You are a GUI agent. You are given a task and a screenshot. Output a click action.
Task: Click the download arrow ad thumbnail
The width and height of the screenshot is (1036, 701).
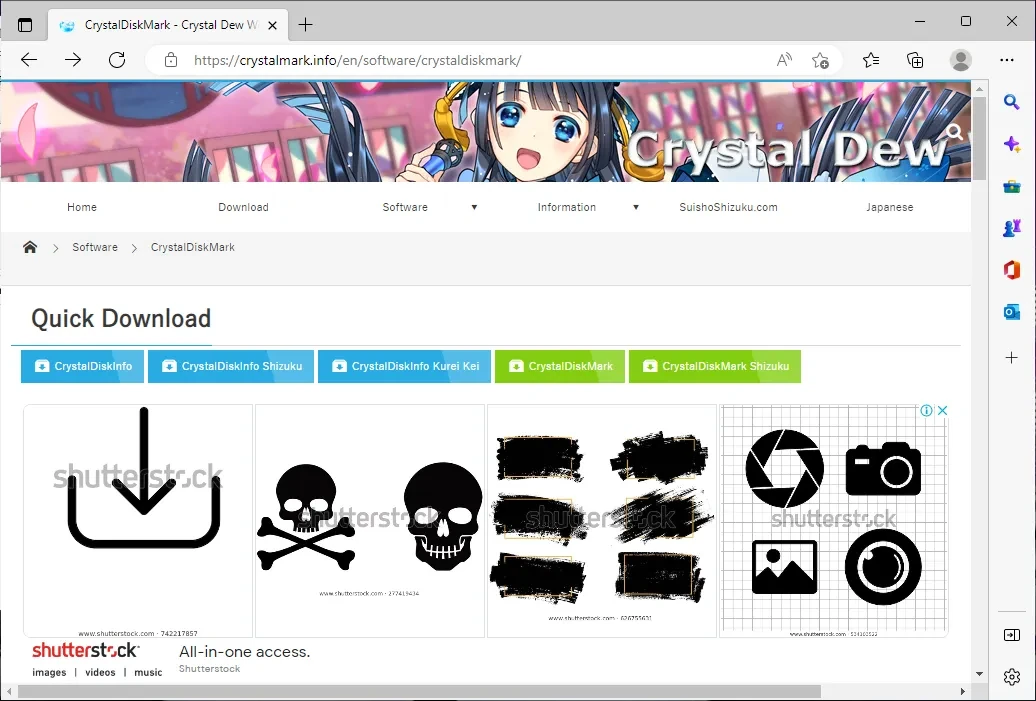click(138, 521)
